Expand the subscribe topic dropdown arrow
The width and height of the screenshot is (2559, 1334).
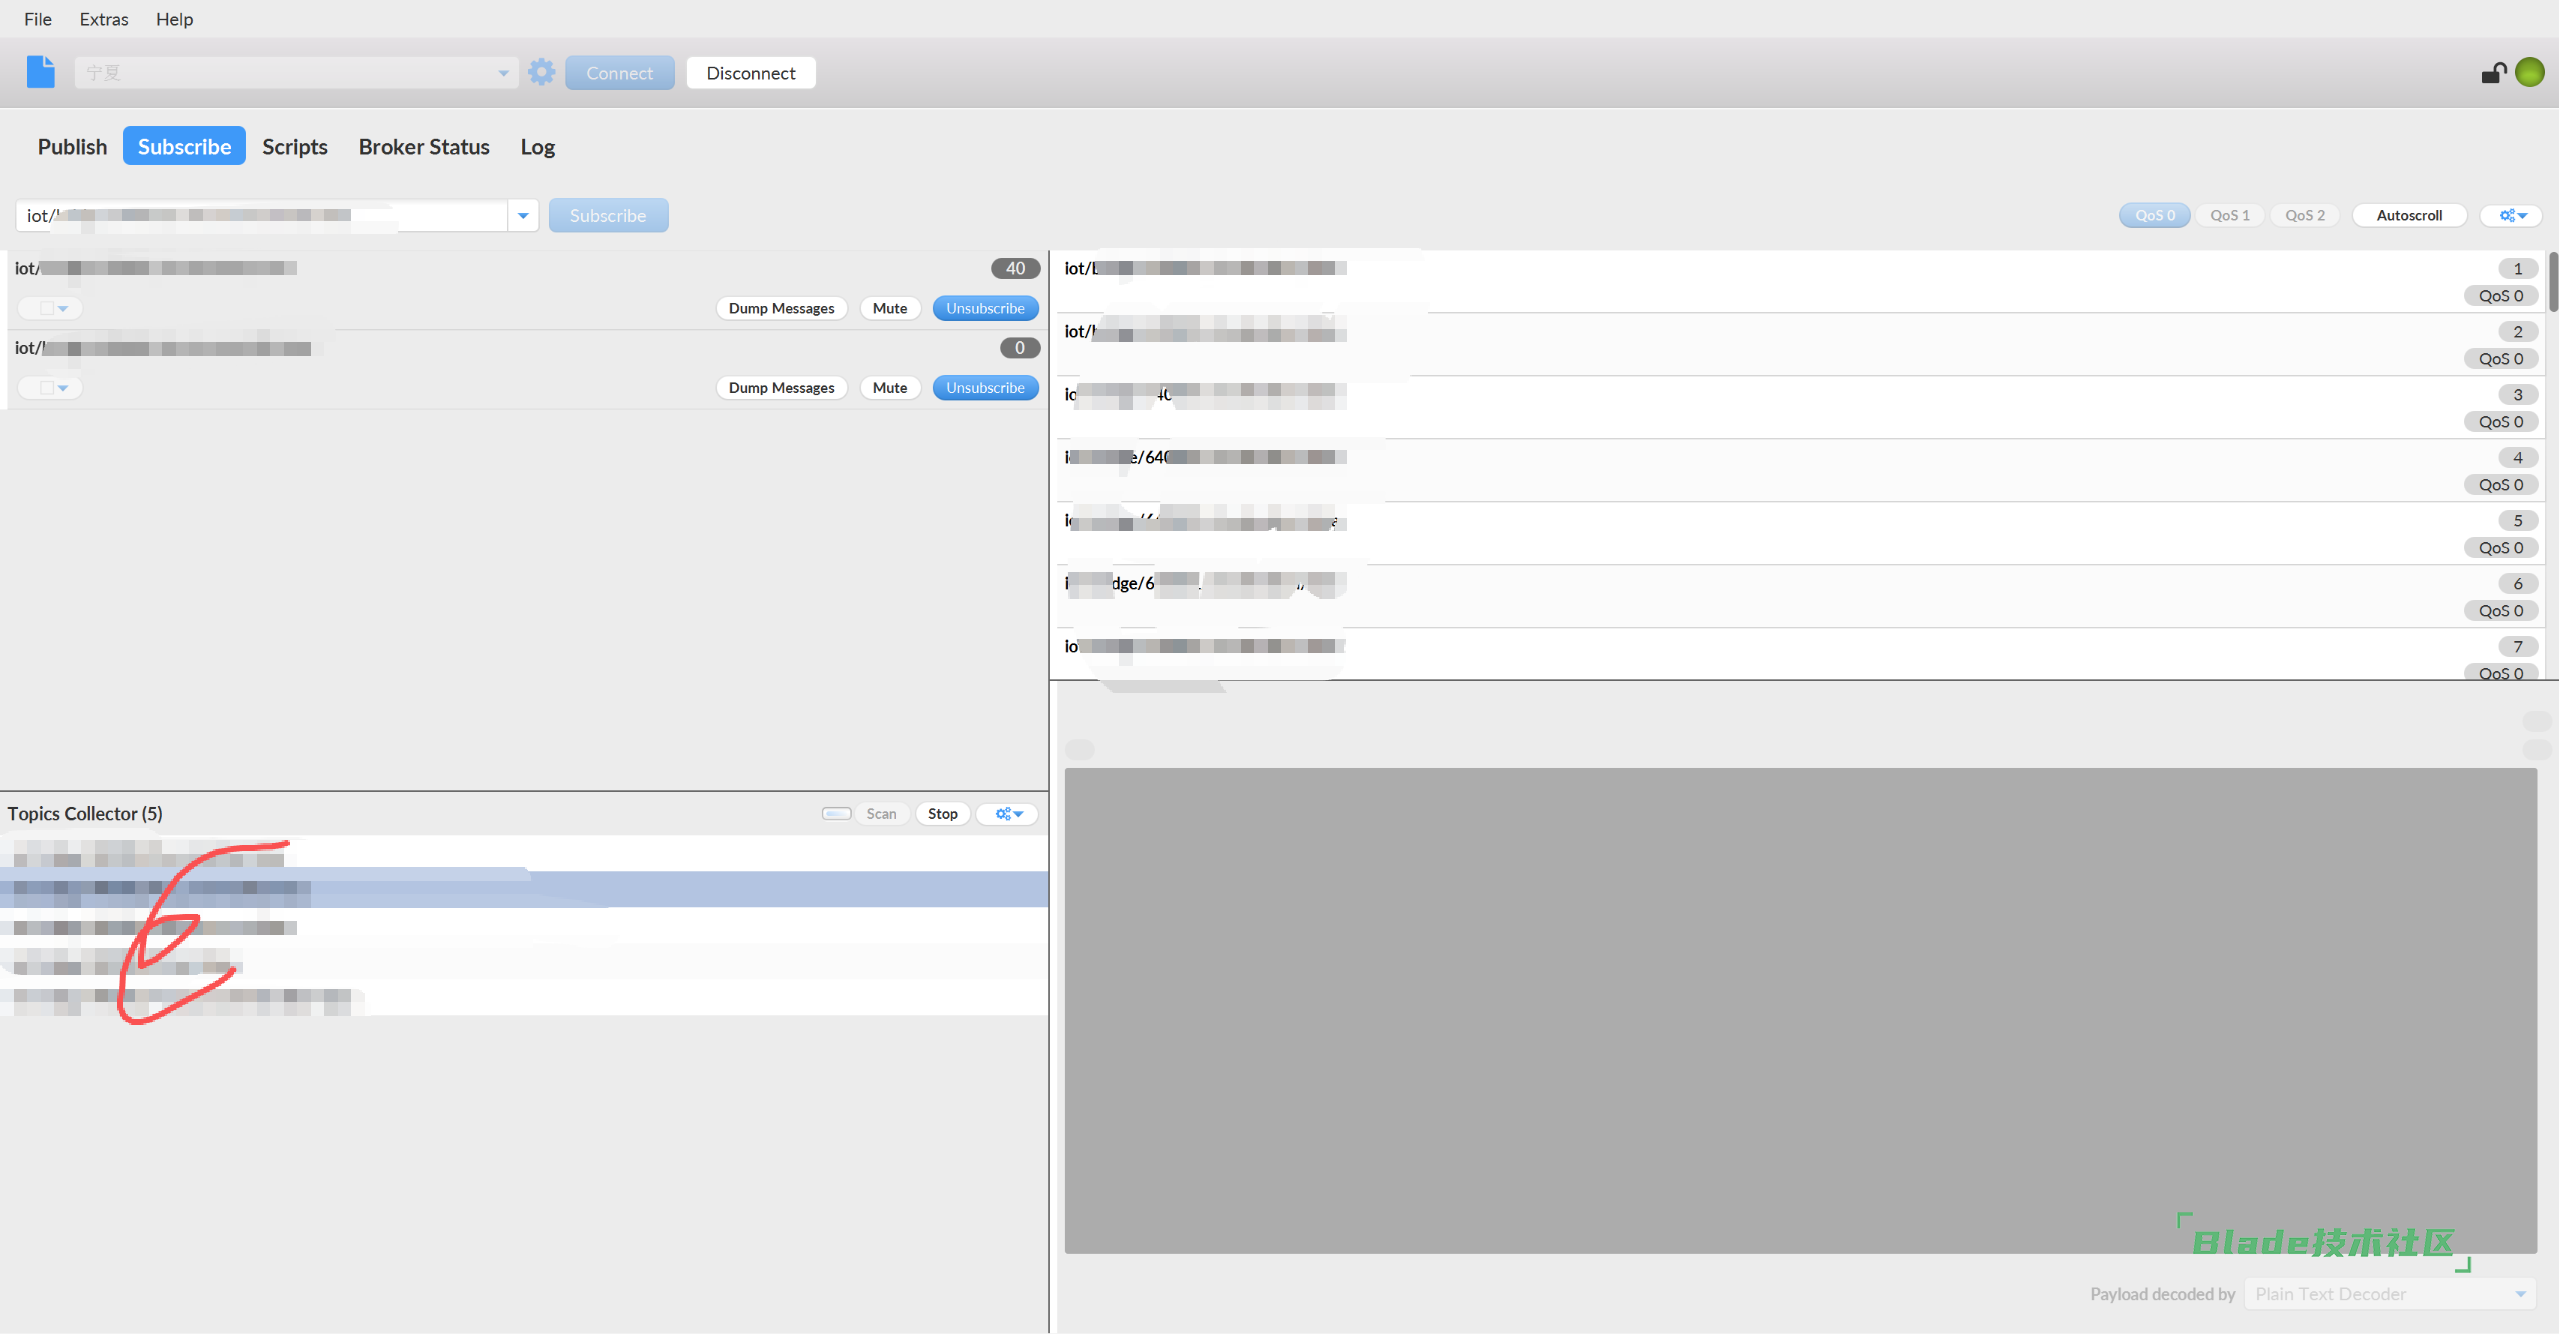coord(523,216)
